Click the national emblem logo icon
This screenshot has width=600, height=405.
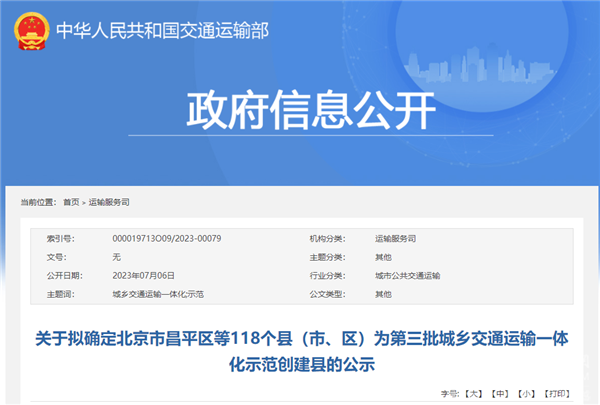coord(32,31)
